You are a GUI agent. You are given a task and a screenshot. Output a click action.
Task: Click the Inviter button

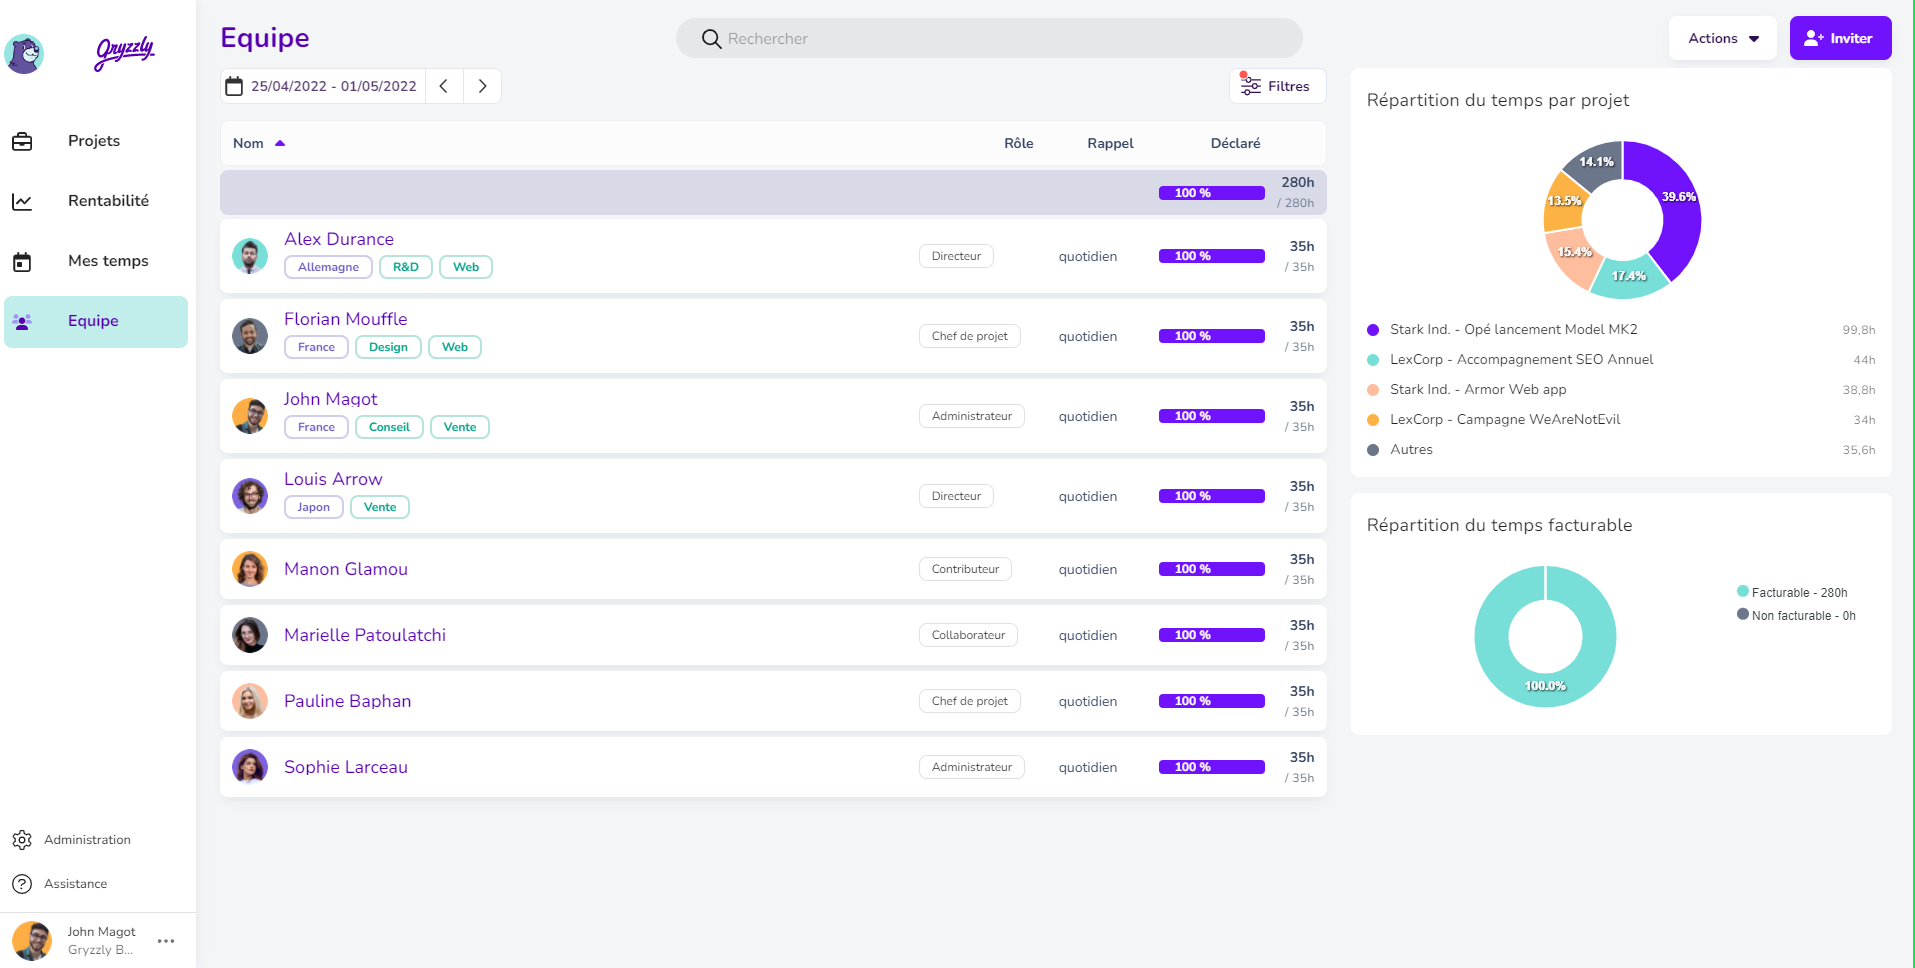click(1839, 38)
